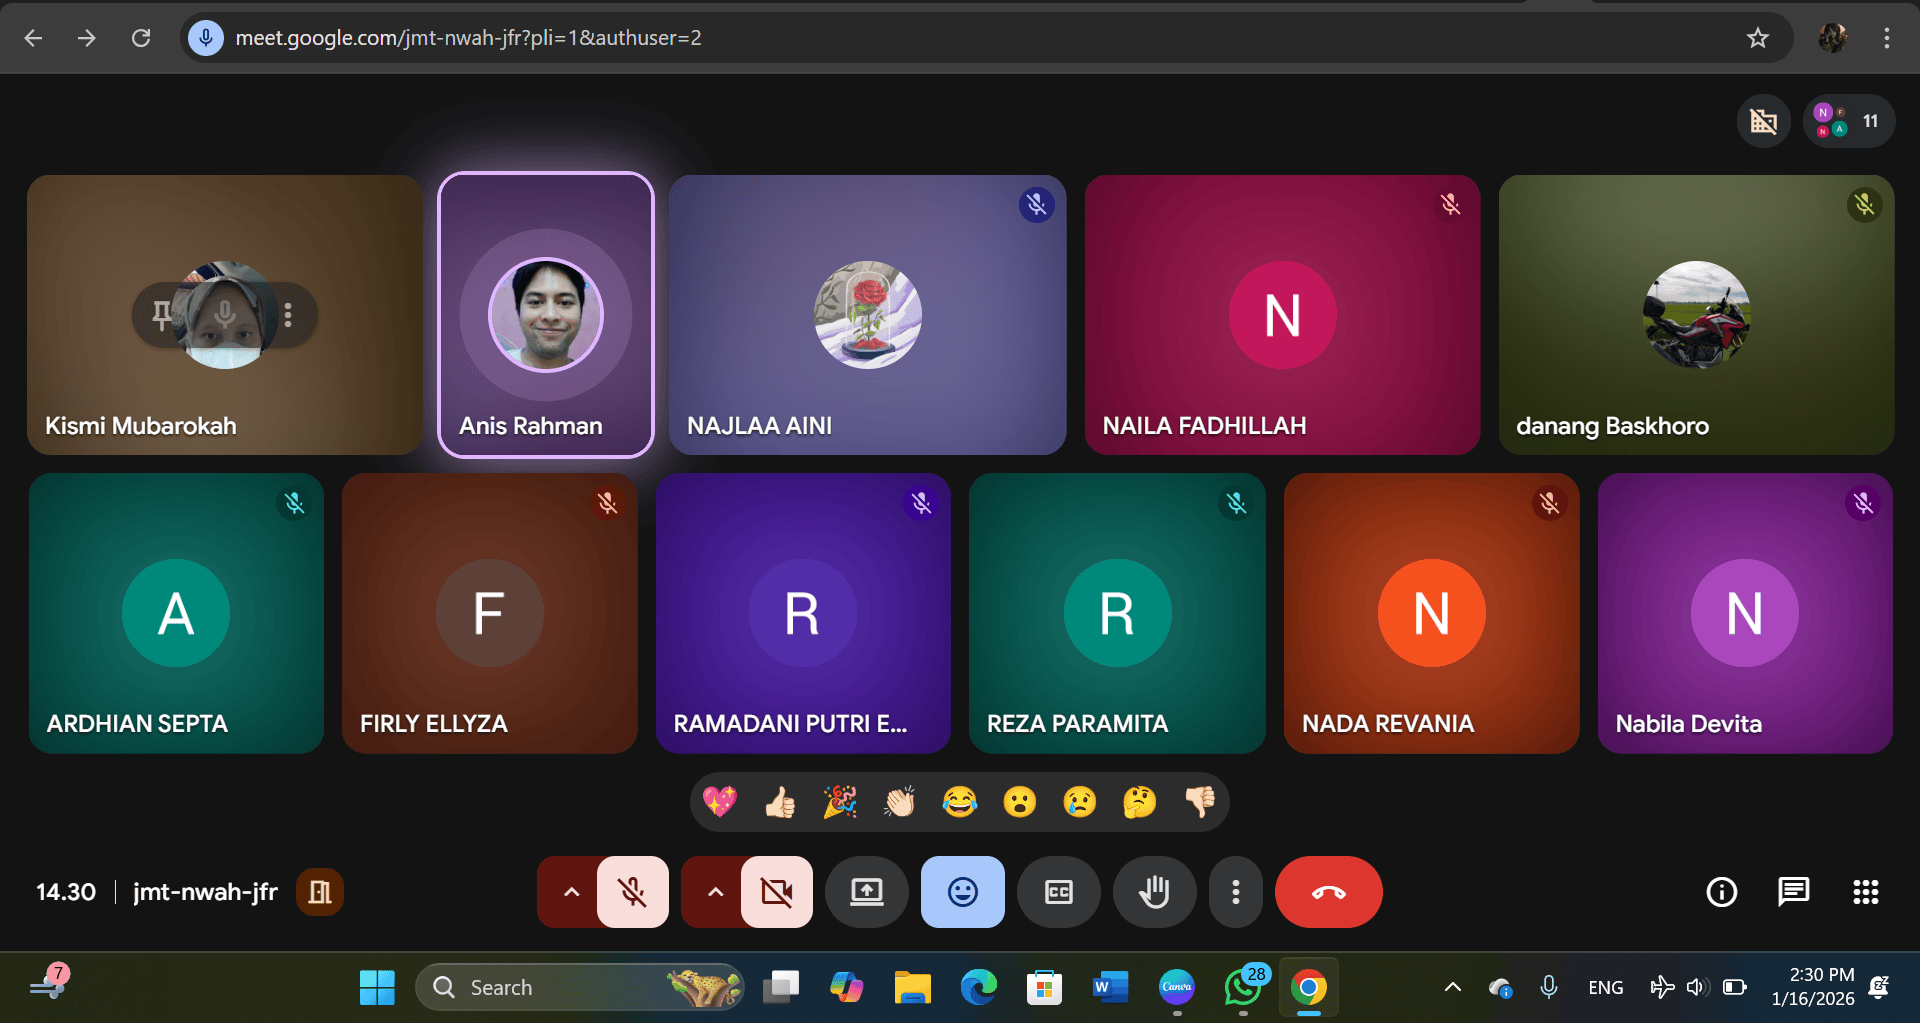Toggle microphone mute on or off
This screenshot has height=1023, width=1920.
(632, 892)
